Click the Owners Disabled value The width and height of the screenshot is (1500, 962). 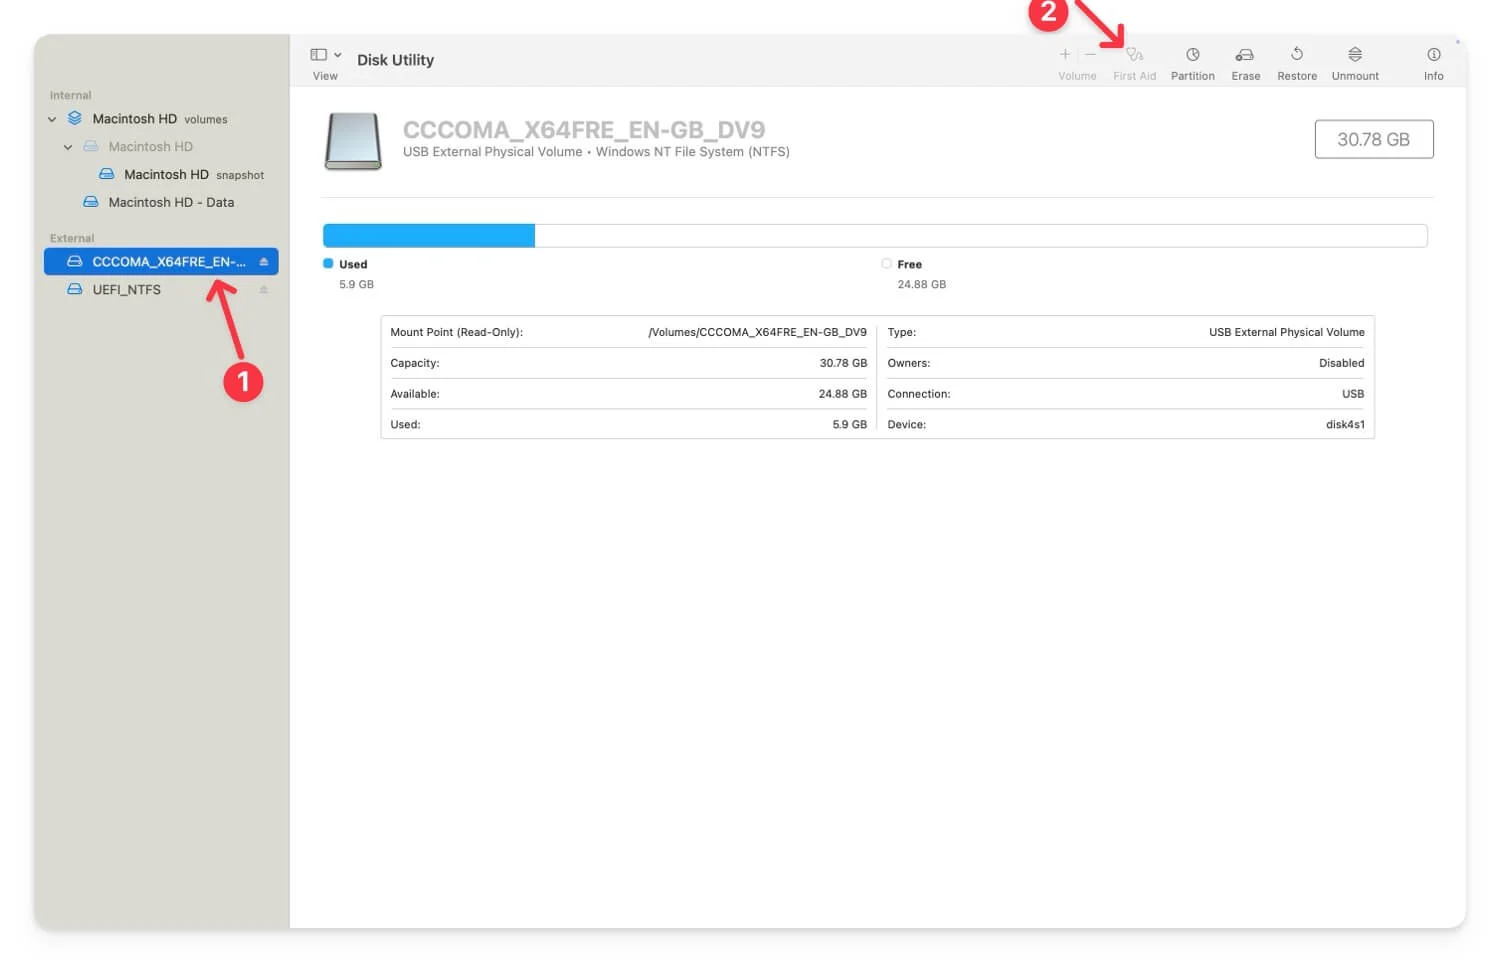tap(1341, 363)
